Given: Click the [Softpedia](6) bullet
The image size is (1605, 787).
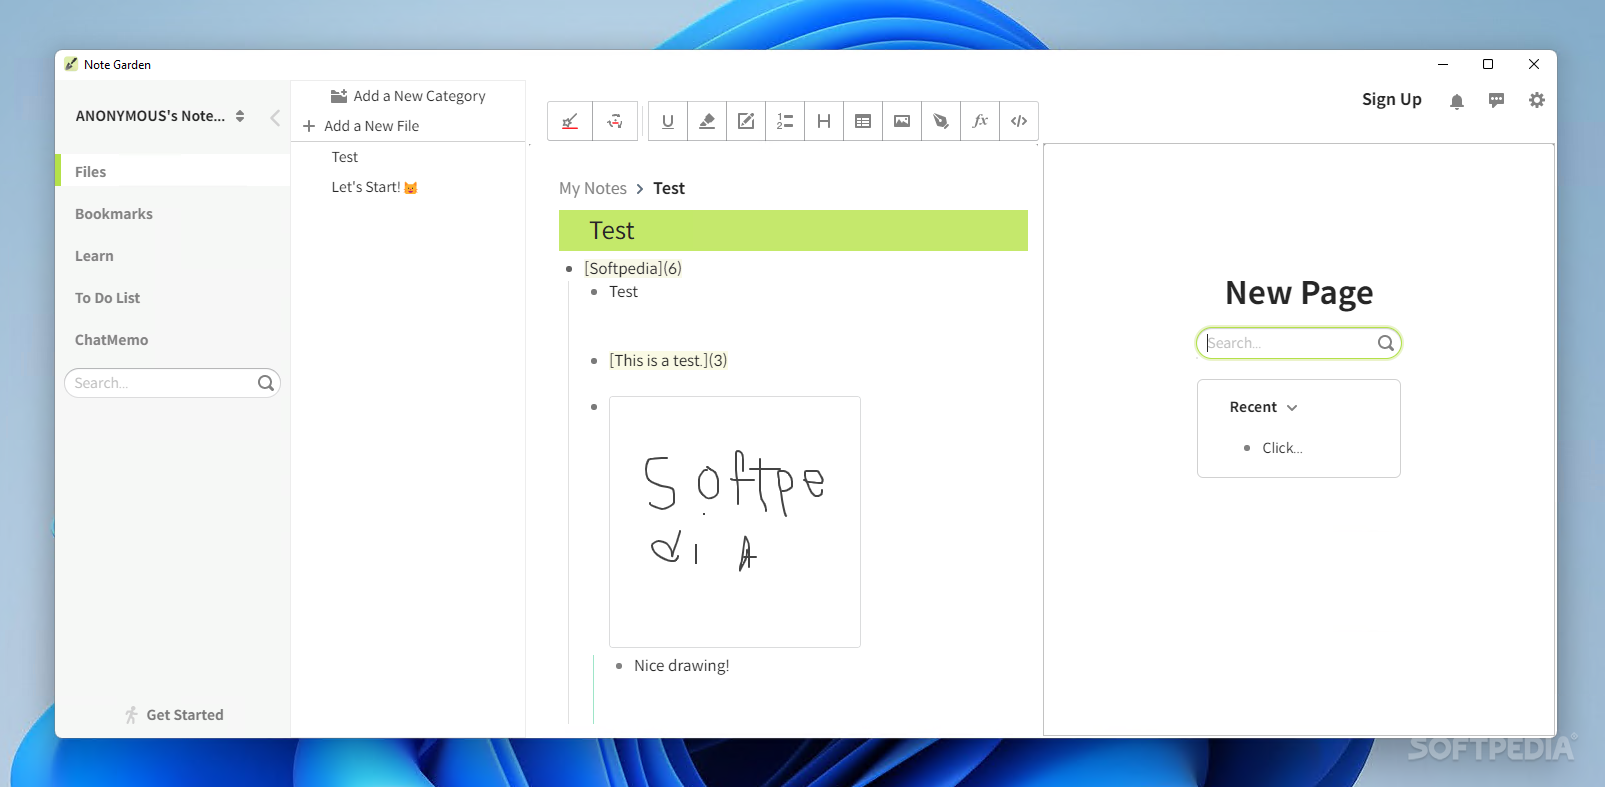Looking at the screenshot, I should (x=633, y=268).
